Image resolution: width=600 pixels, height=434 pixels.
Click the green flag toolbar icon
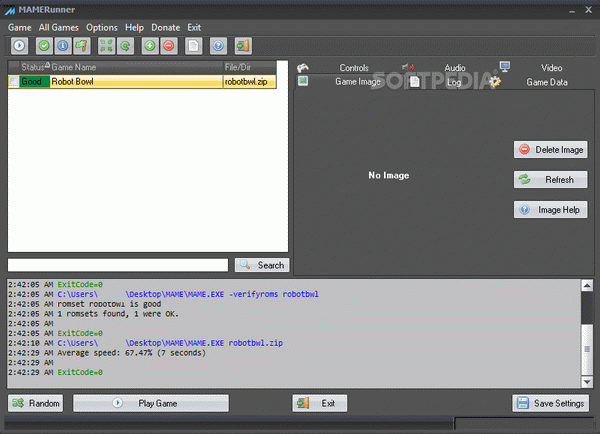[x=82, y=46]
